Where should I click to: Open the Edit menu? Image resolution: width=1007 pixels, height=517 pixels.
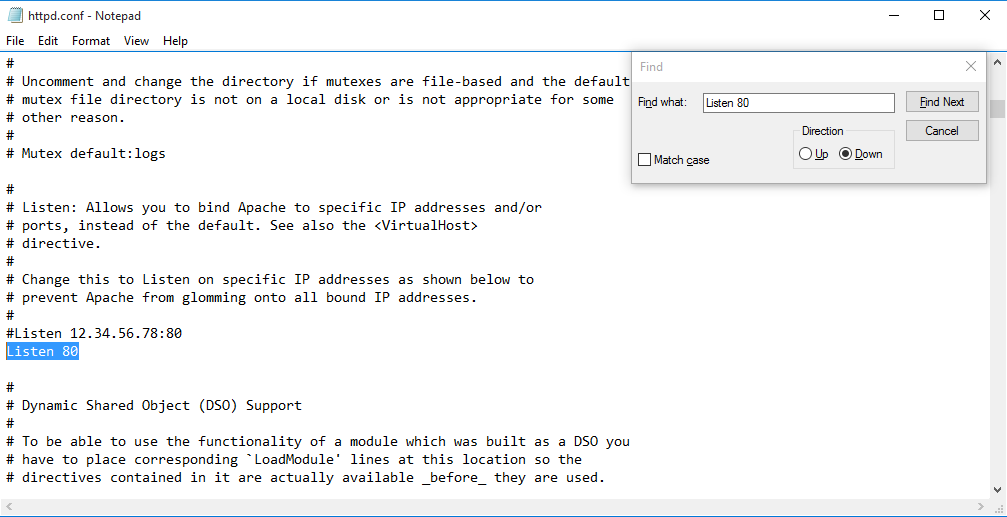tap(48, 41)
